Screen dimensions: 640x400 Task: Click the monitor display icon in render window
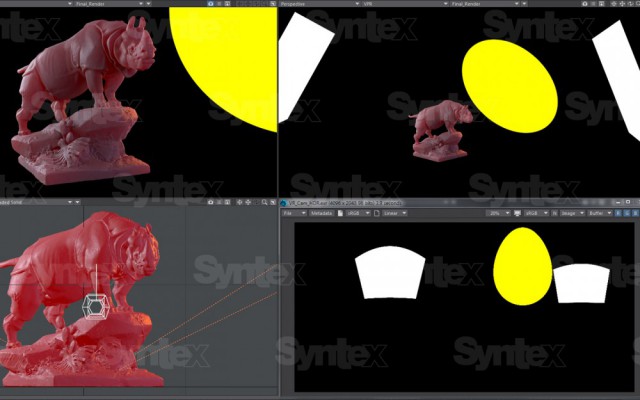(517, 213)
